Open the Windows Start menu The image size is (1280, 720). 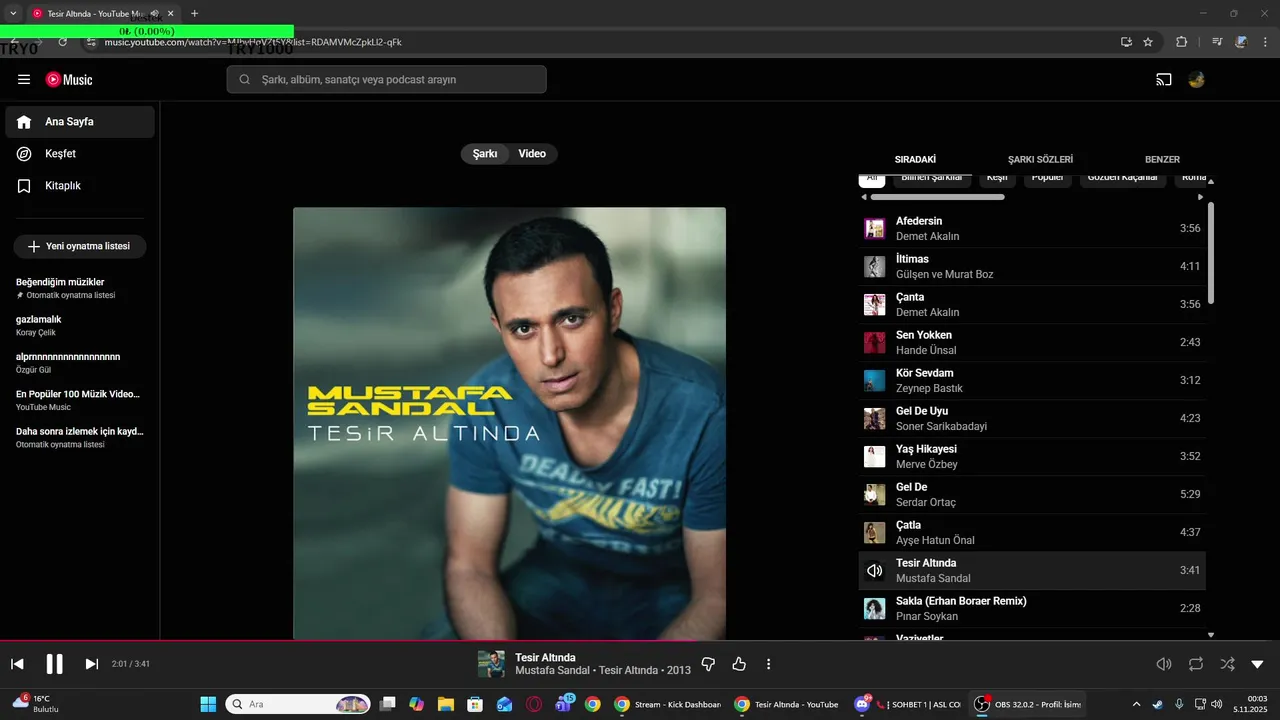click(x=208, y=704)
